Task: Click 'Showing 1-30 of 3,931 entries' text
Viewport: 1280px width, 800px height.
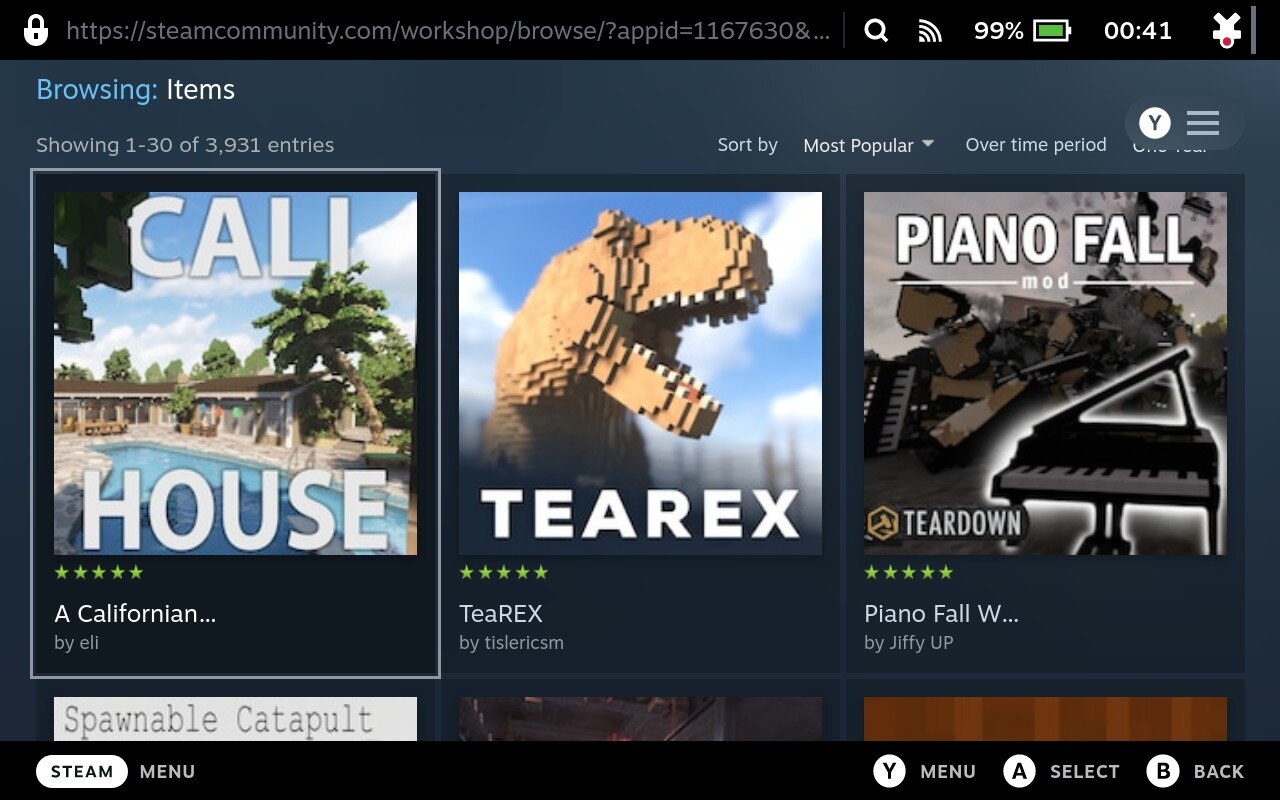Action: (x=185, y=145)
